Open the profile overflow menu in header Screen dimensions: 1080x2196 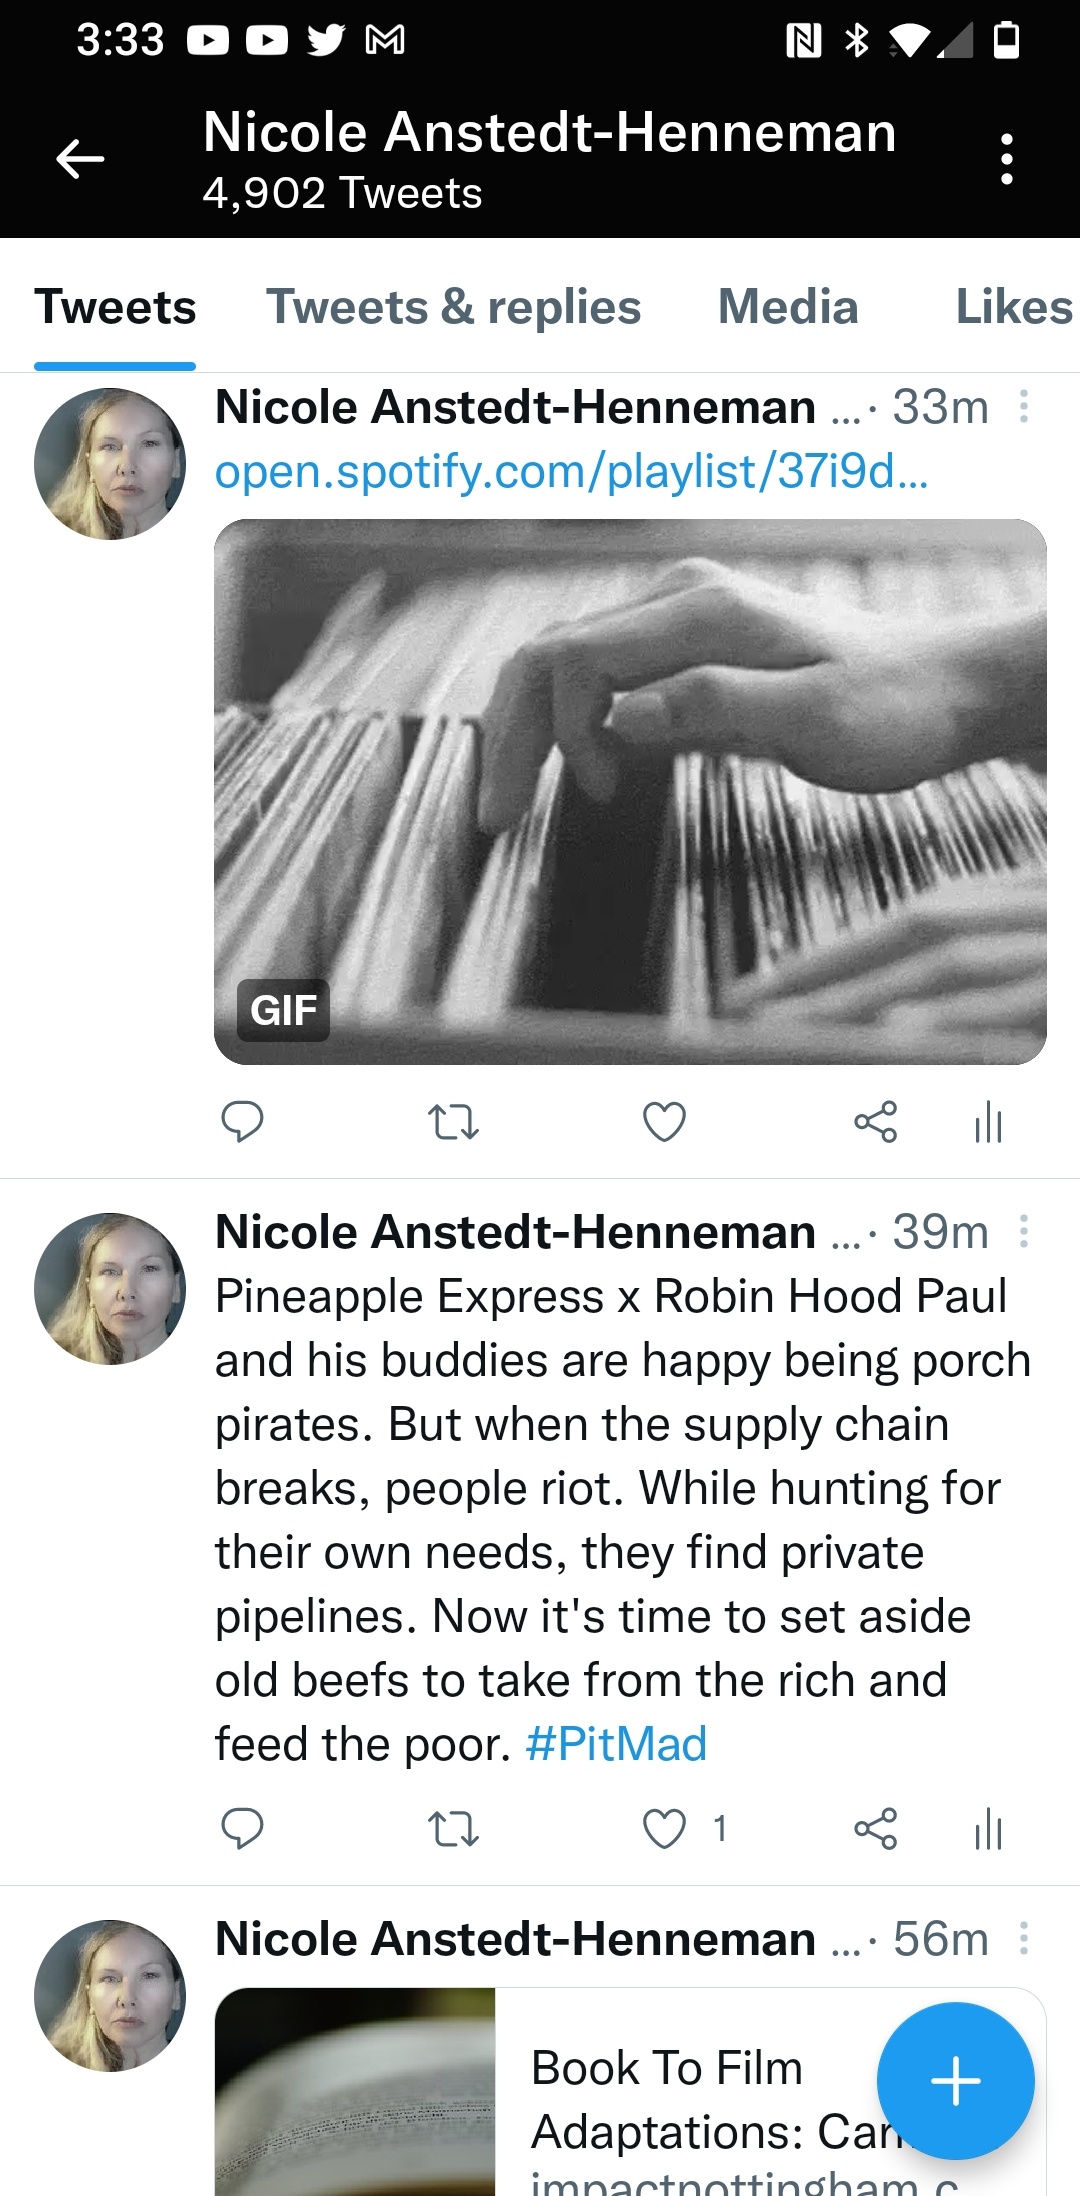coord(1007,159)
